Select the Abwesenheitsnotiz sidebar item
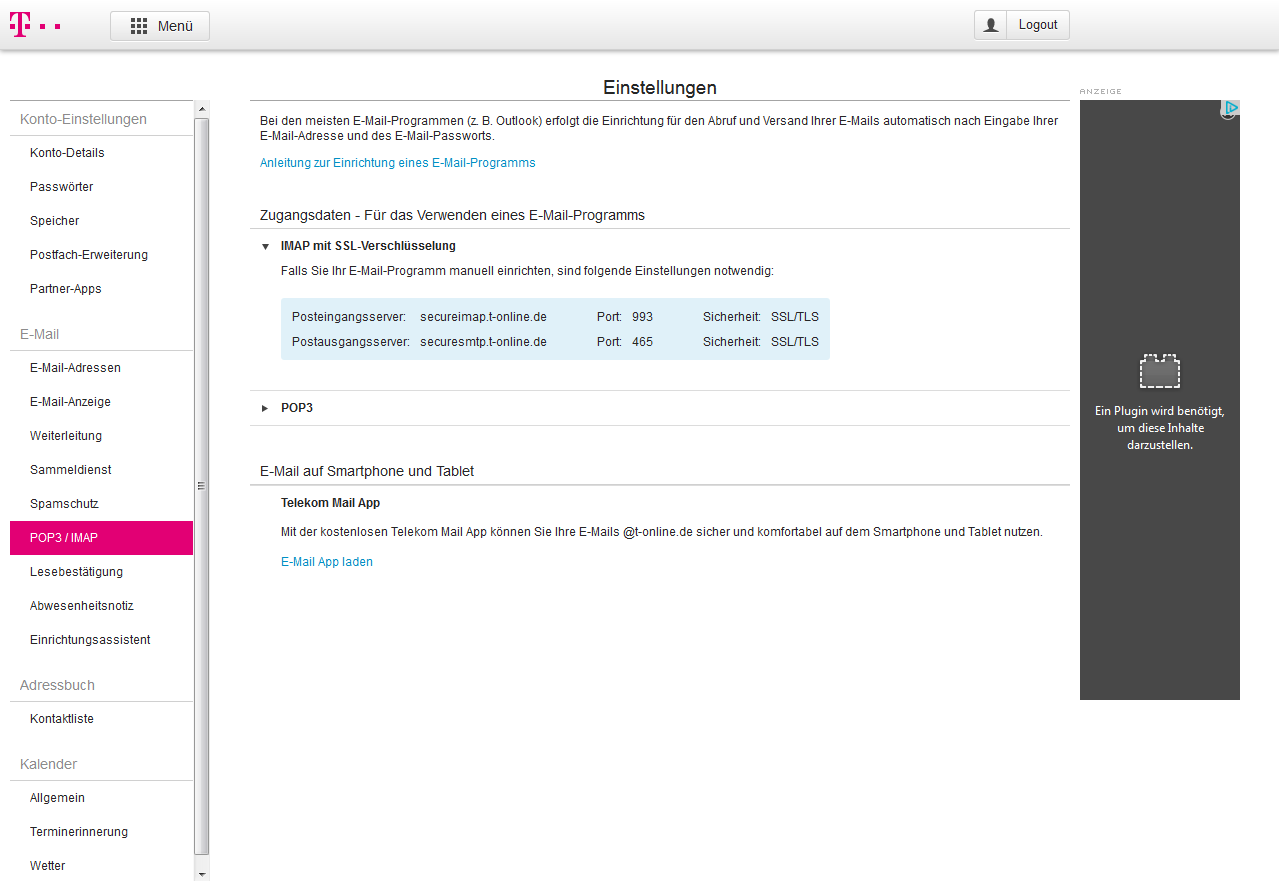Viewport: 1279px width, 881px height. click(81, 606)
